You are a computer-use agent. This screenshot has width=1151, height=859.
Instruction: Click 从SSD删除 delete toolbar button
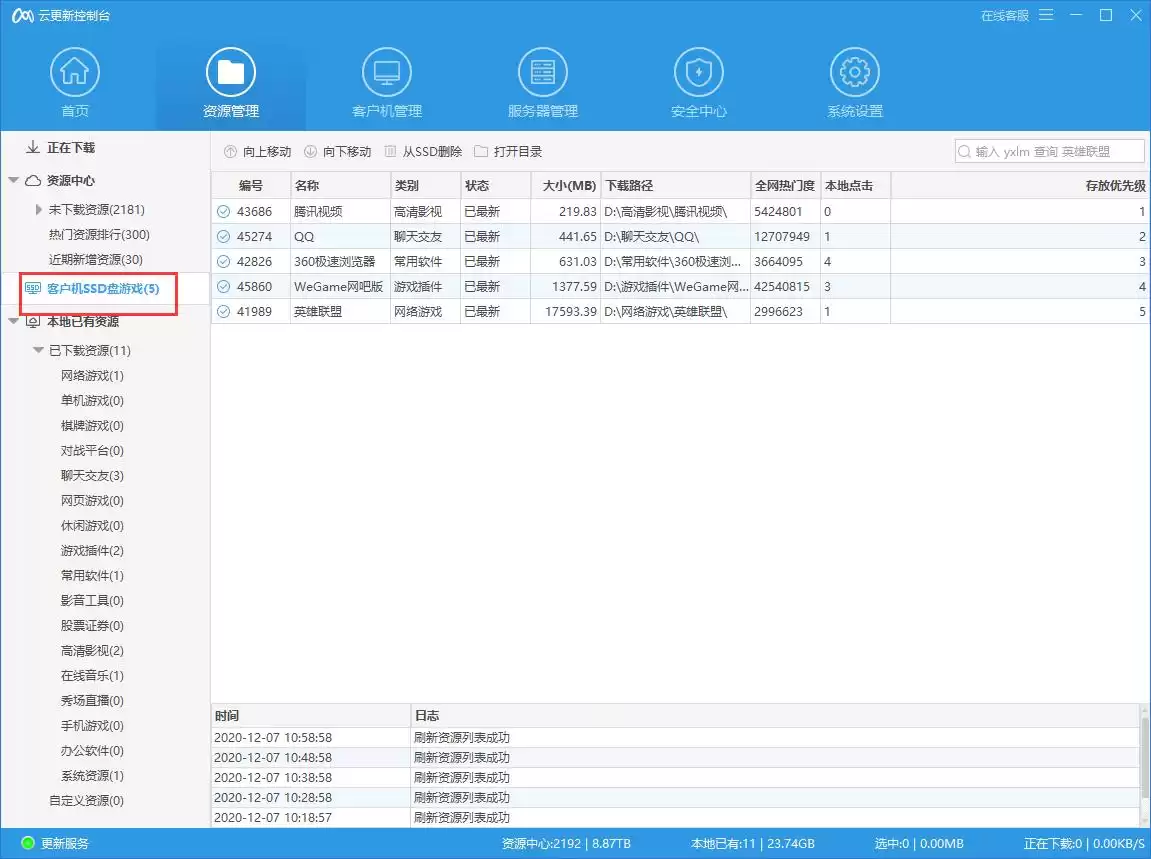[x=423, y=152]
